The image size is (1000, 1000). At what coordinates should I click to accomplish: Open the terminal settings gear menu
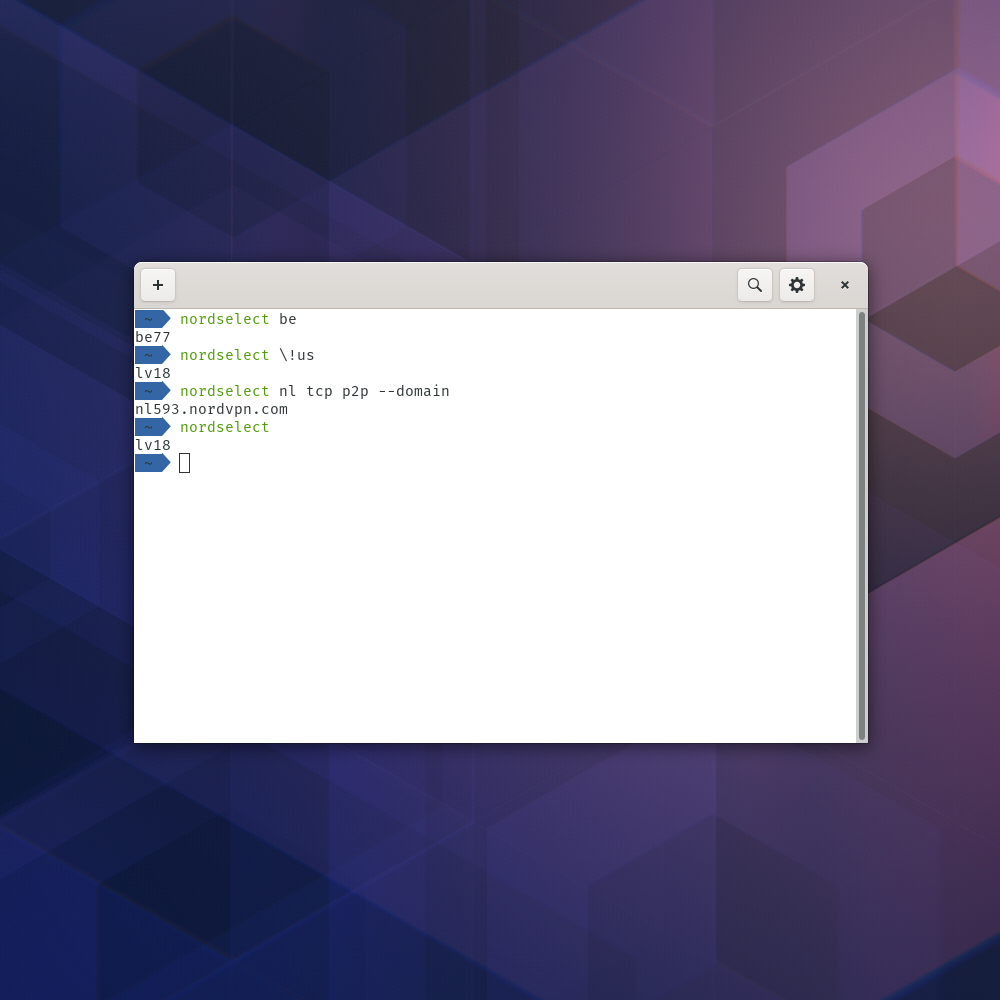[x=797, y=285]
